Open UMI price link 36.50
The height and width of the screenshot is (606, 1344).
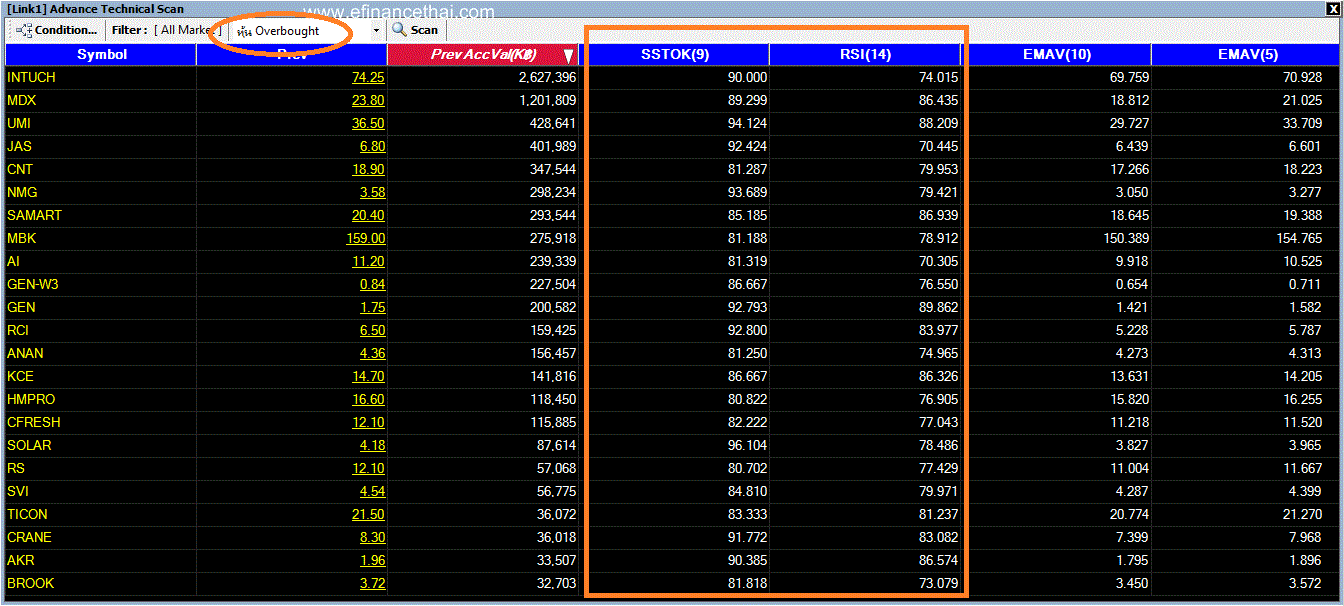[368, 123]
